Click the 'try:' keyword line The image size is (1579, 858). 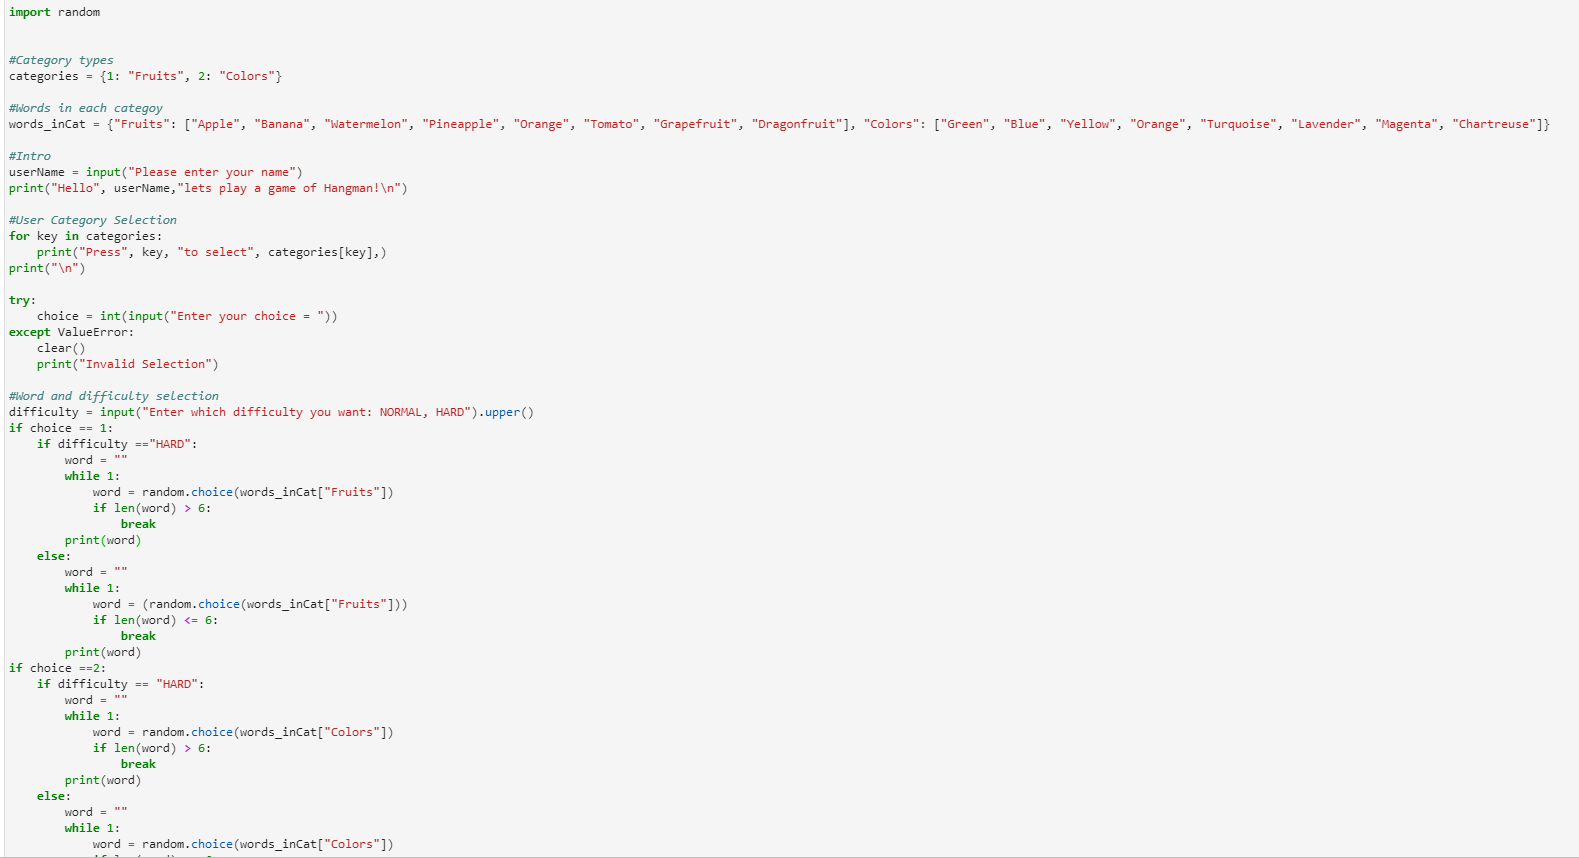click(22, 300)
